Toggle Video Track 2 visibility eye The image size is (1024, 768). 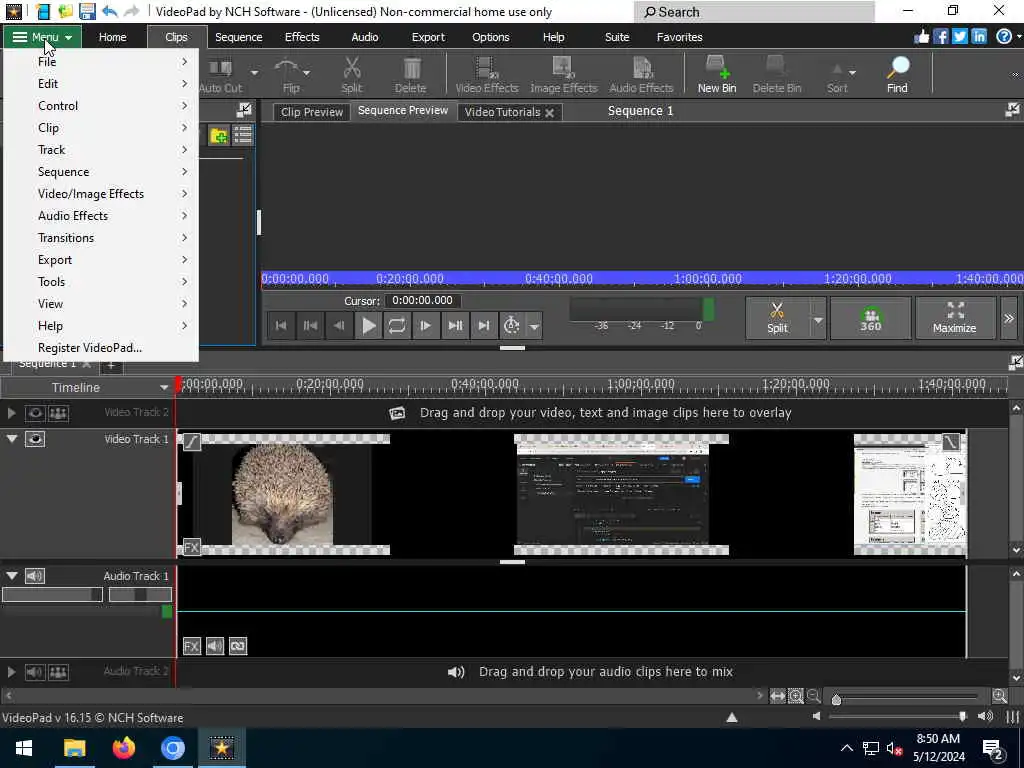click(35, 413)
